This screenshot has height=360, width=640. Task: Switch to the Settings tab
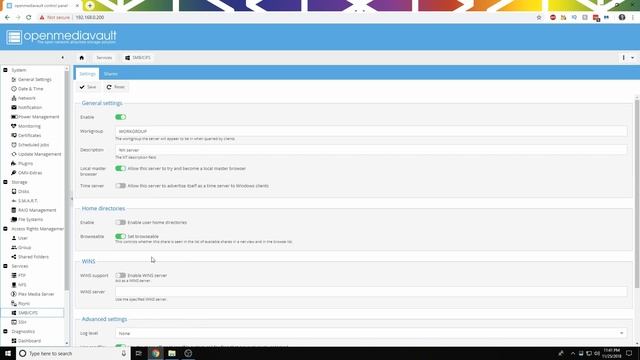tap(87, 74)
